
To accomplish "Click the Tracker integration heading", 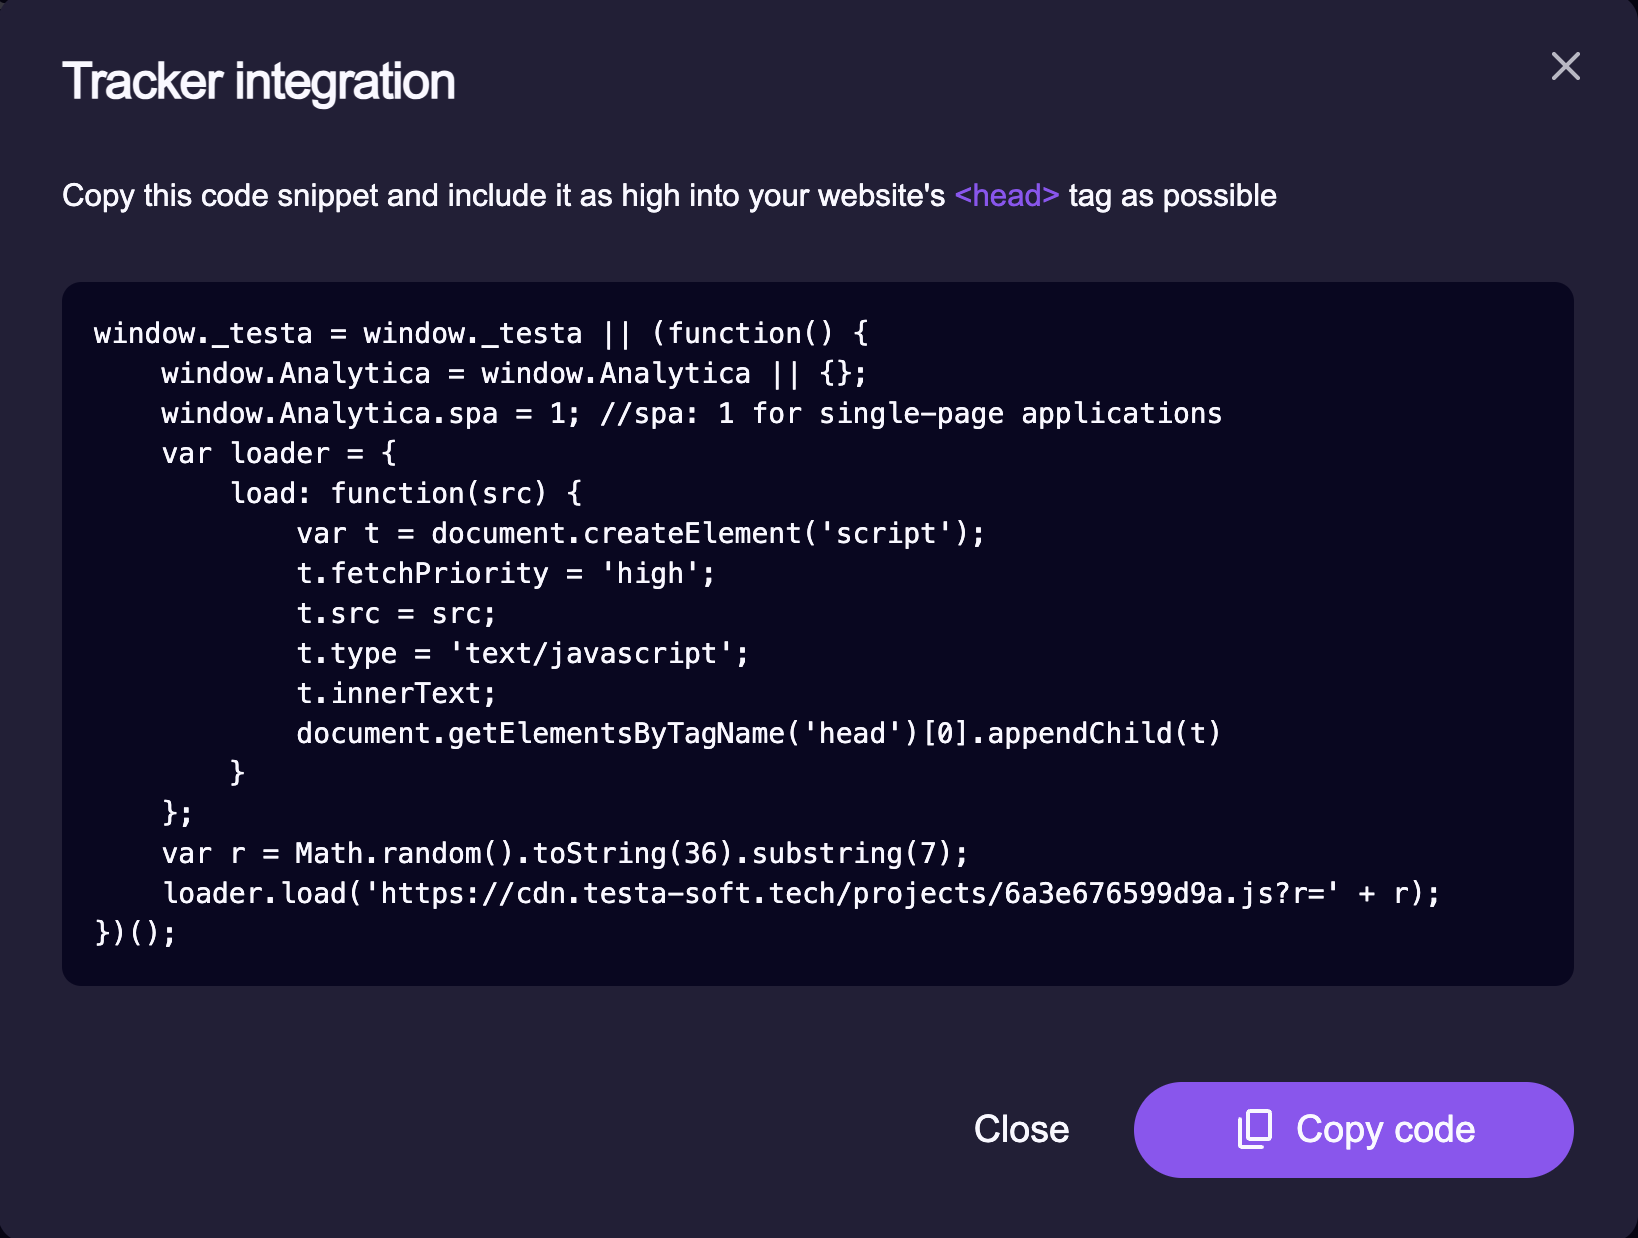I will tap(258, 81).
